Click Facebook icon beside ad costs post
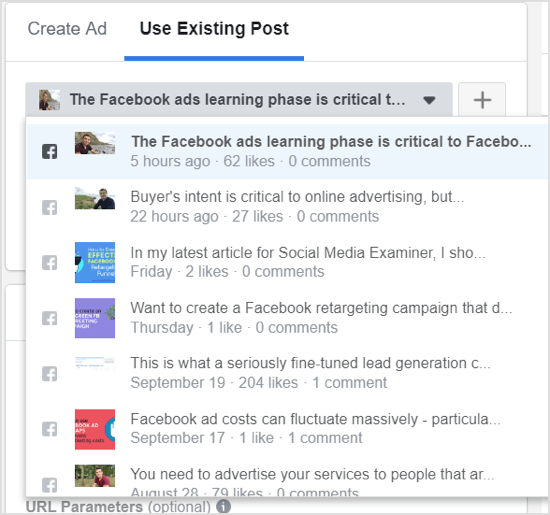 coord(49,429)
